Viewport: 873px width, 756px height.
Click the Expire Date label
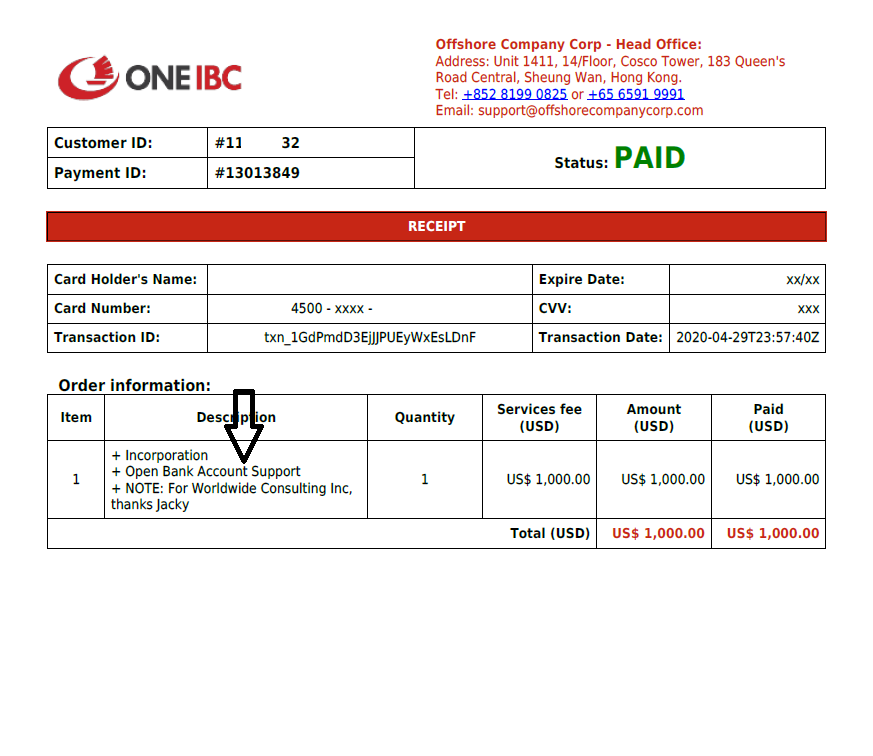pyautogui.click(x=581, y=279)
